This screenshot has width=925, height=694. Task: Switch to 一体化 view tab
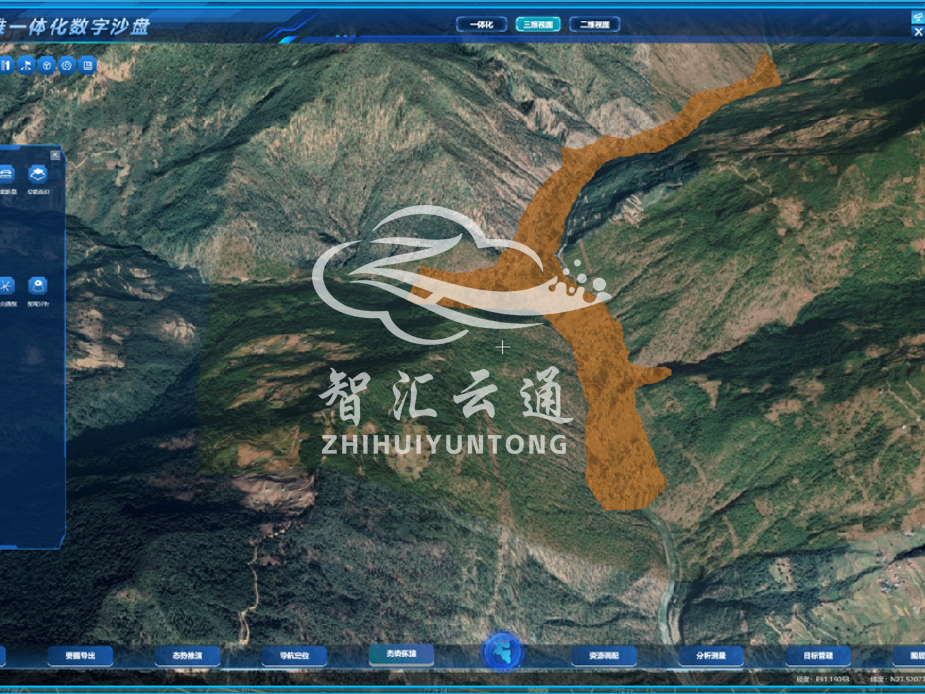[481, 24]
